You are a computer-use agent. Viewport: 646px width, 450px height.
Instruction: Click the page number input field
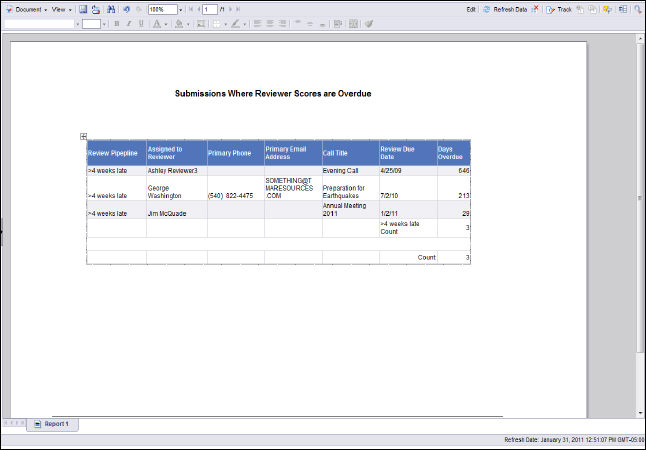(x=210, y=8)
